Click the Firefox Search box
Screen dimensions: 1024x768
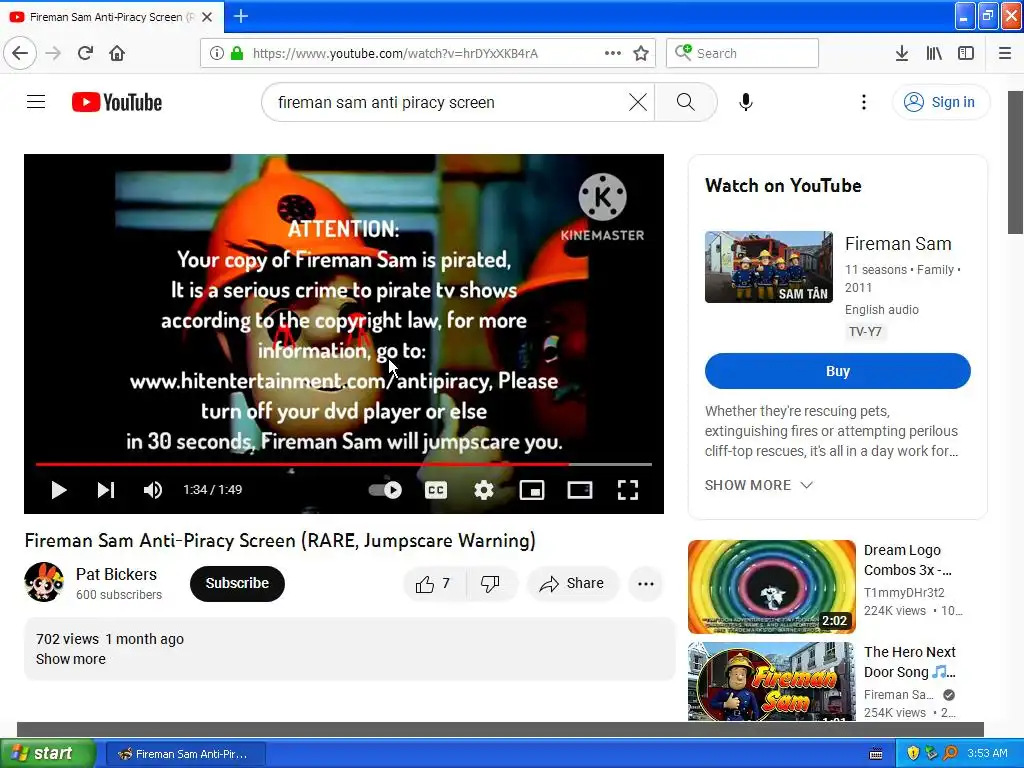[742, 53]
